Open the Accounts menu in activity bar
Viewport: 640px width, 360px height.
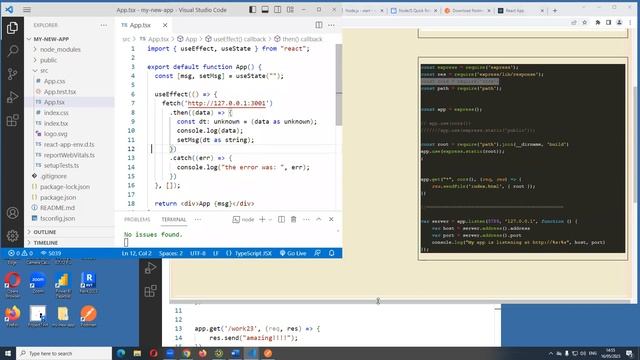click(x=12, y=213)
